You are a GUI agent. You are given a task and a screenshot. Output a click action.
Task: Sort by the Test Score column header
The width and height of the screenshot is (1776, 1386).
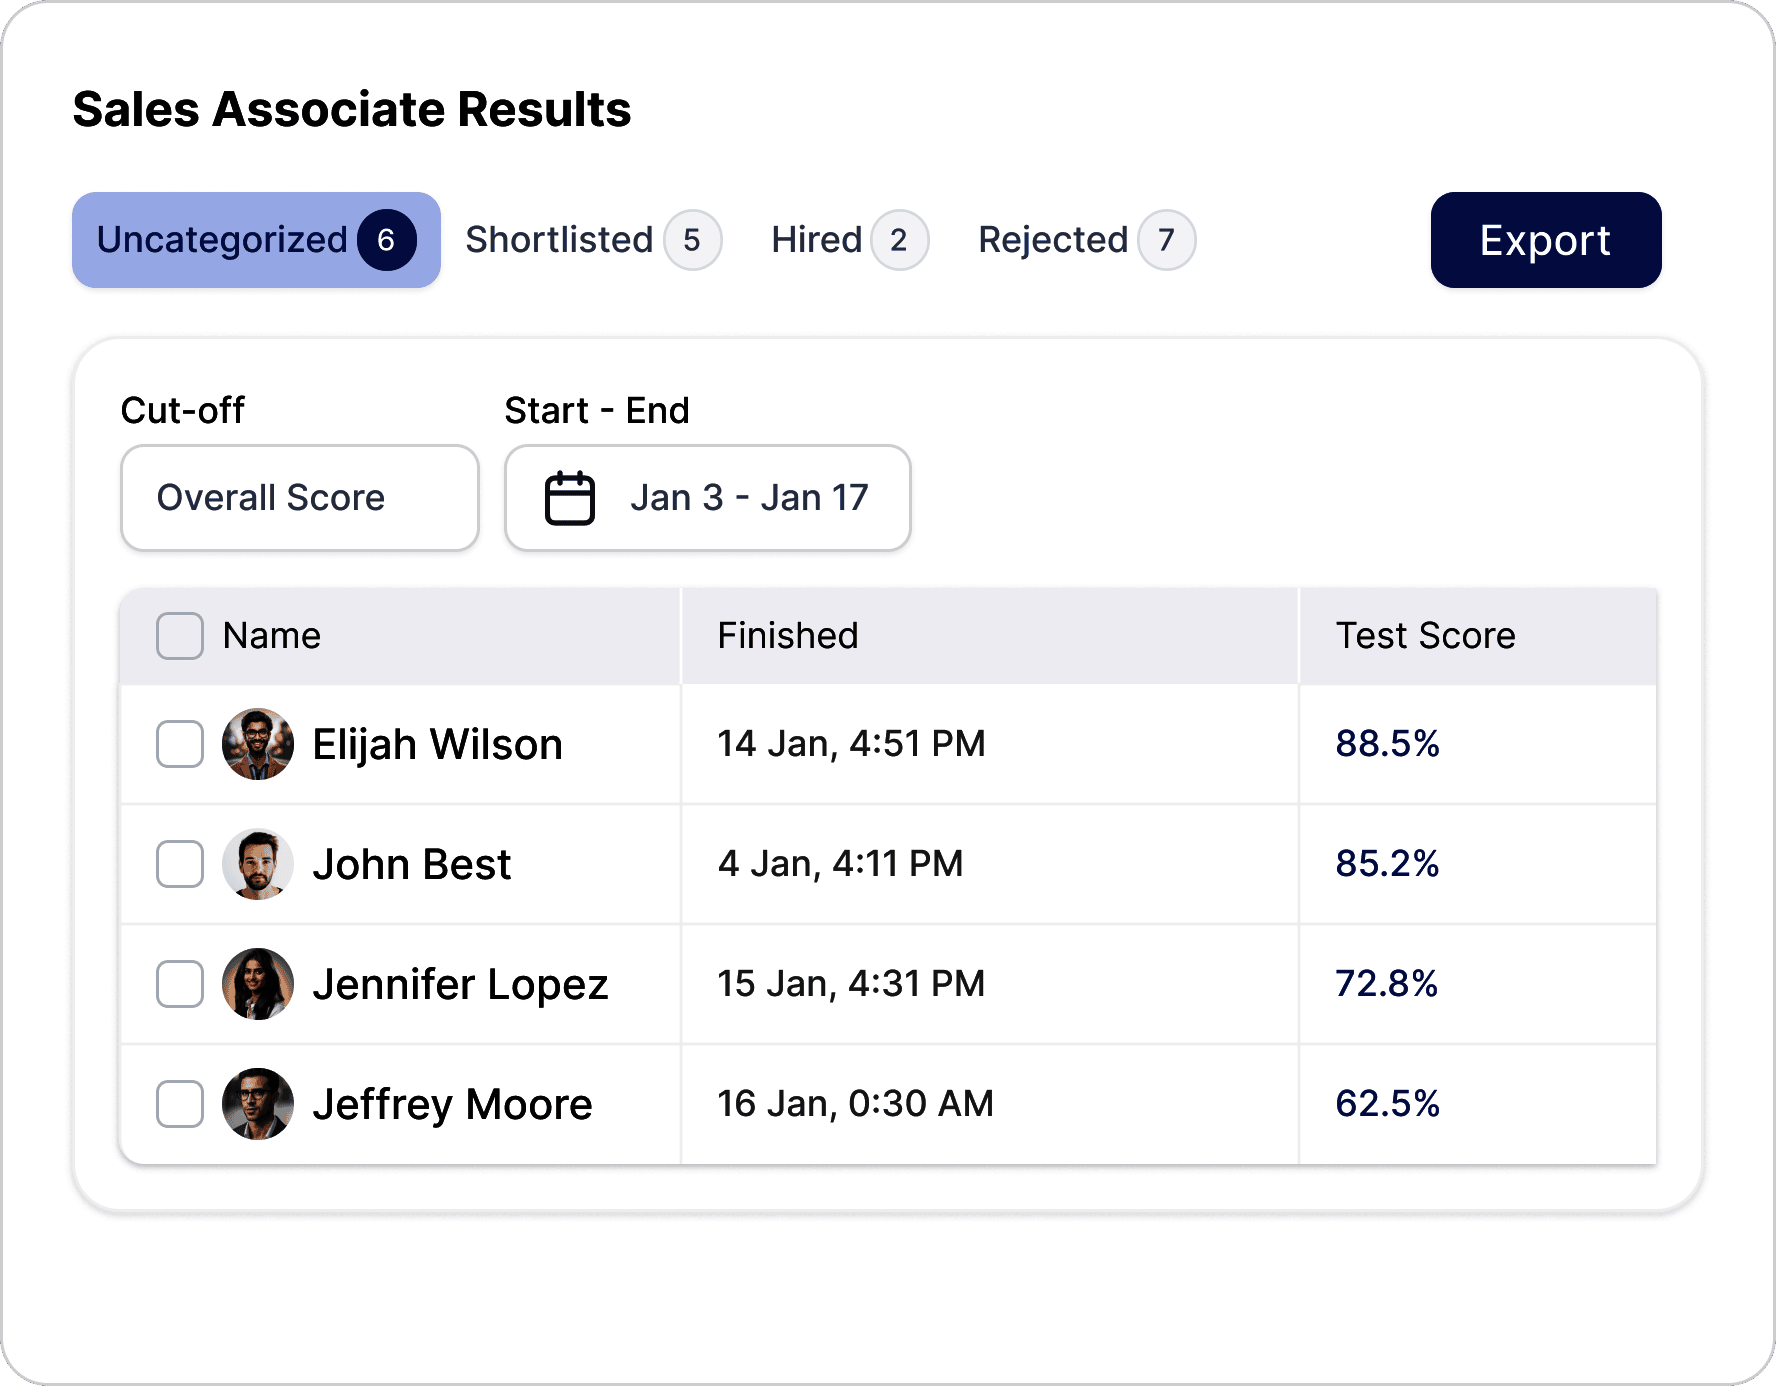point(1425,636)
